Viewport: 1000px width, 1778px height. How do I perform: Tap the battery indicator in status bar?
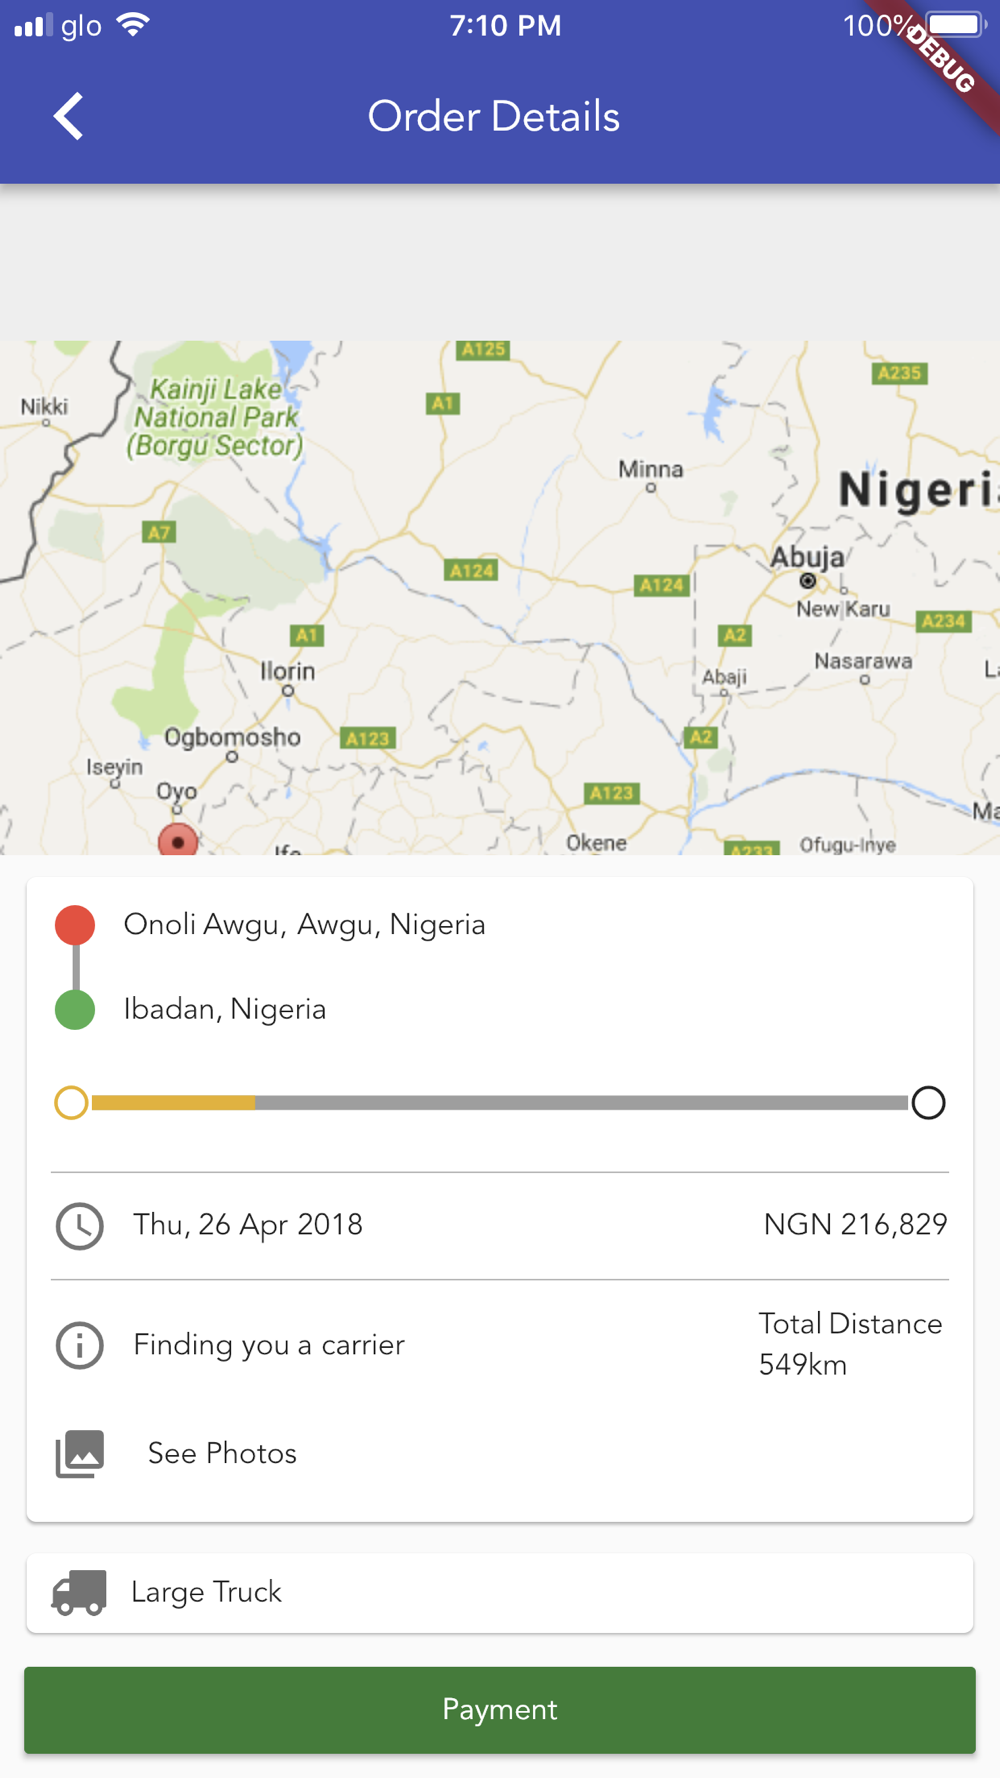point(956,25)
